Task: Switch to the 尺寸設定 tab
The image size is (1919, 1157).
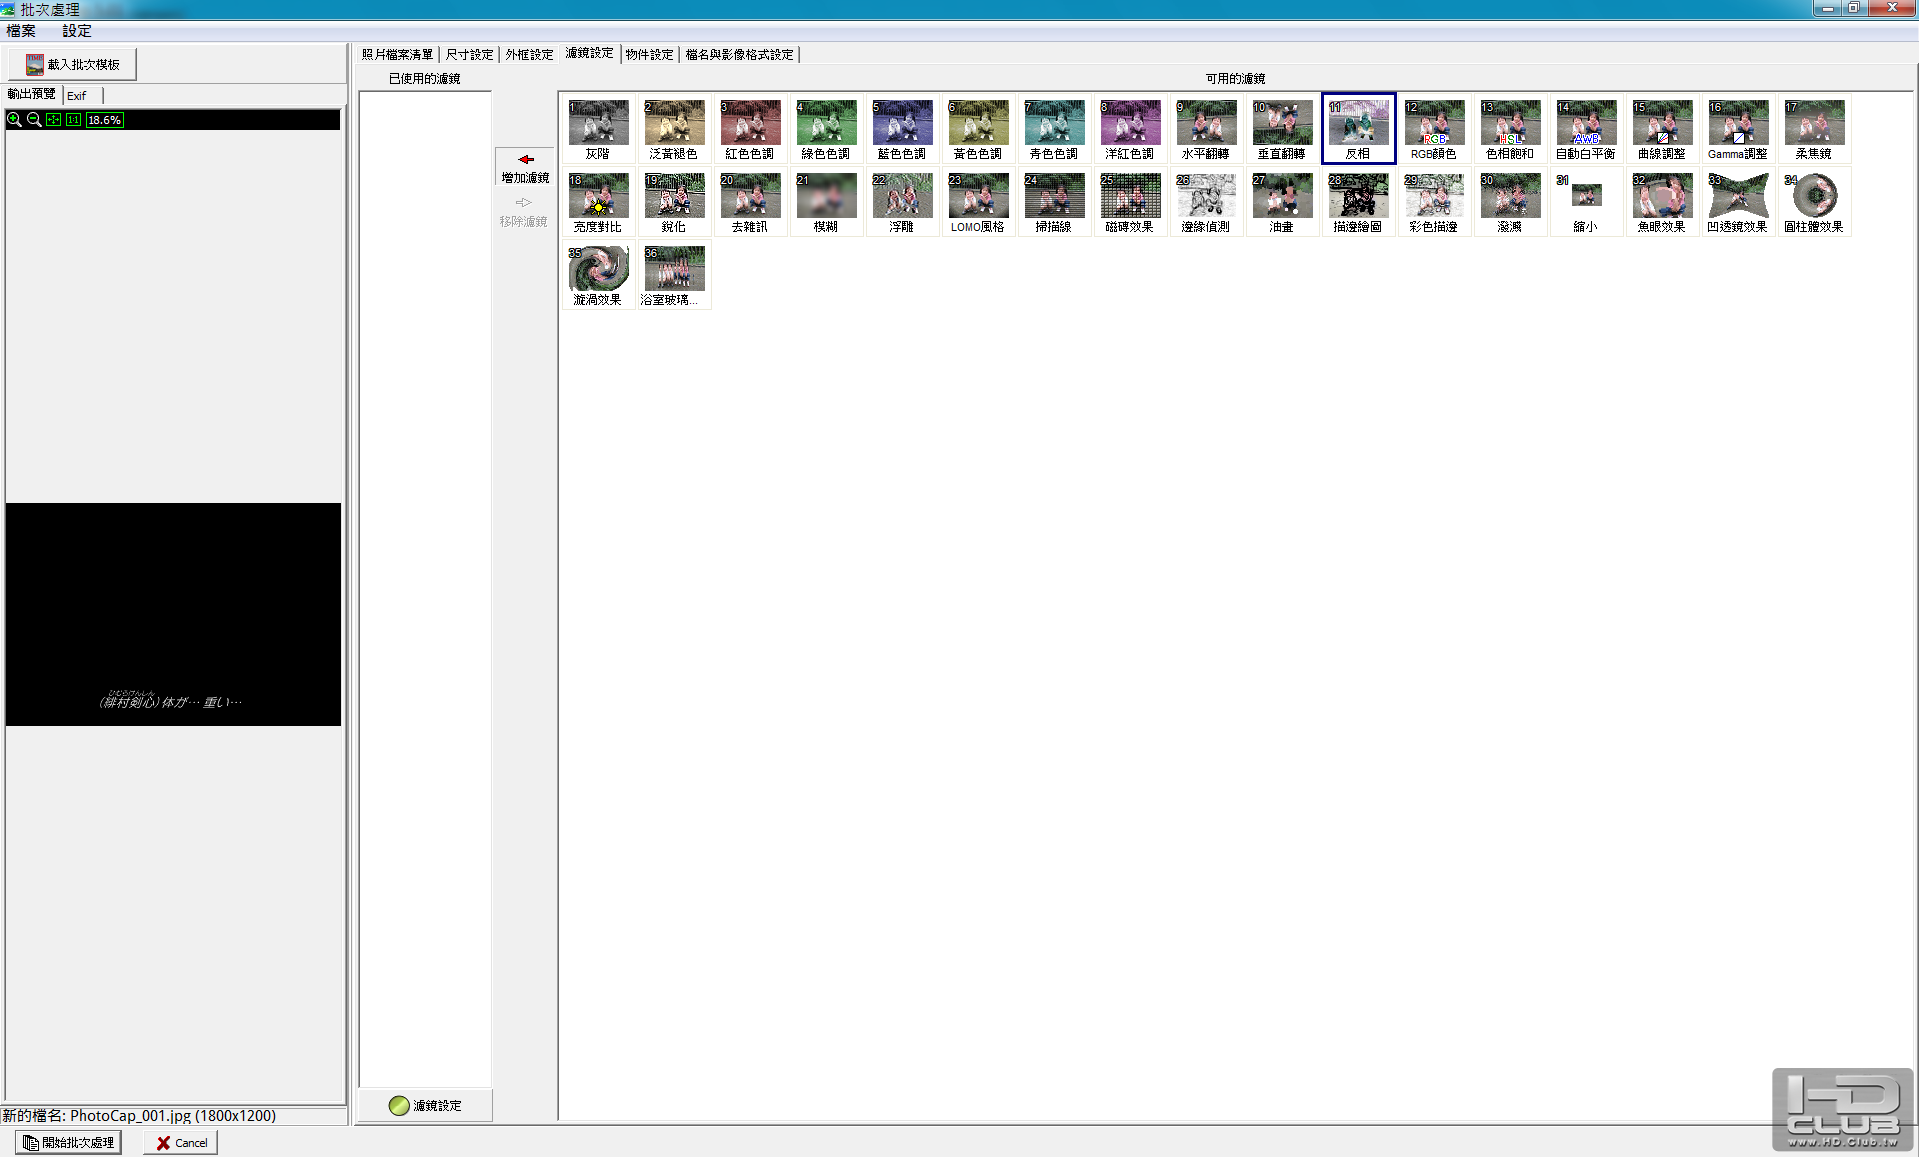Action: tap(470, 54)
